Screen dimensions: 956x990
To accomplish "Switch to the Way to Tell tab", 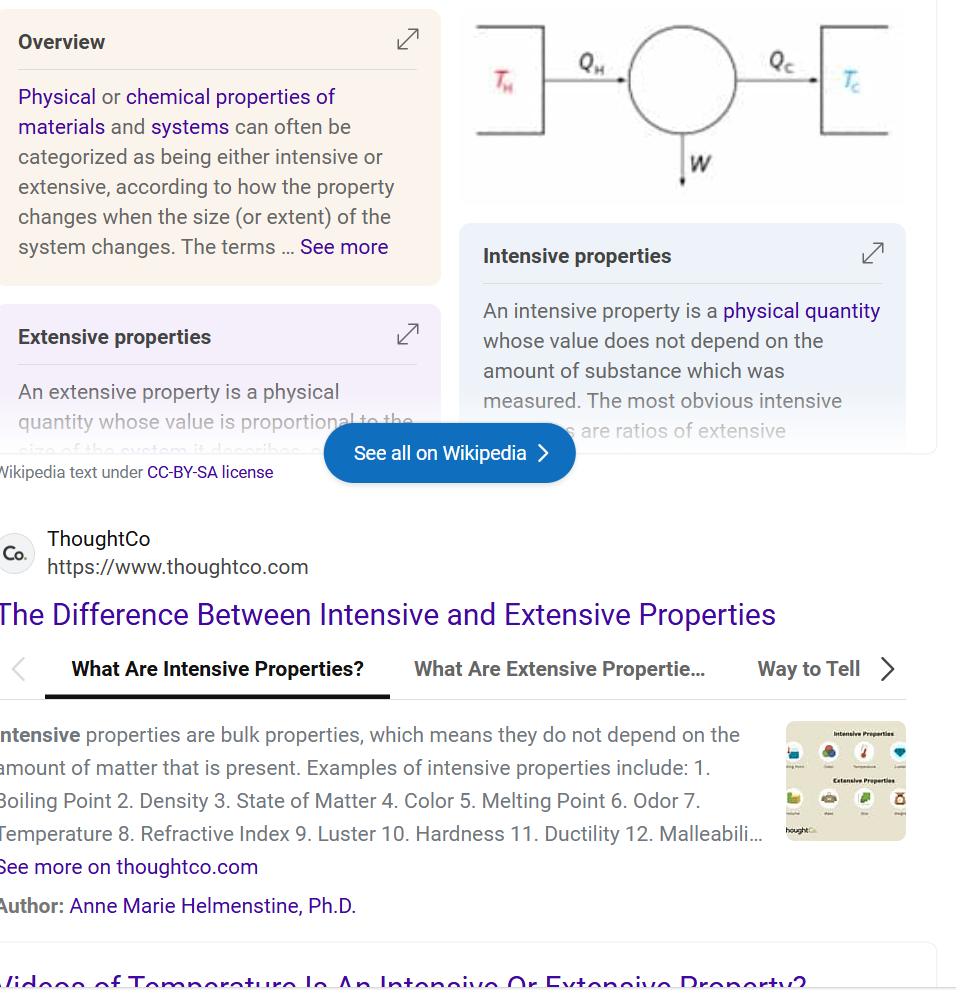I will click(808, 669).
